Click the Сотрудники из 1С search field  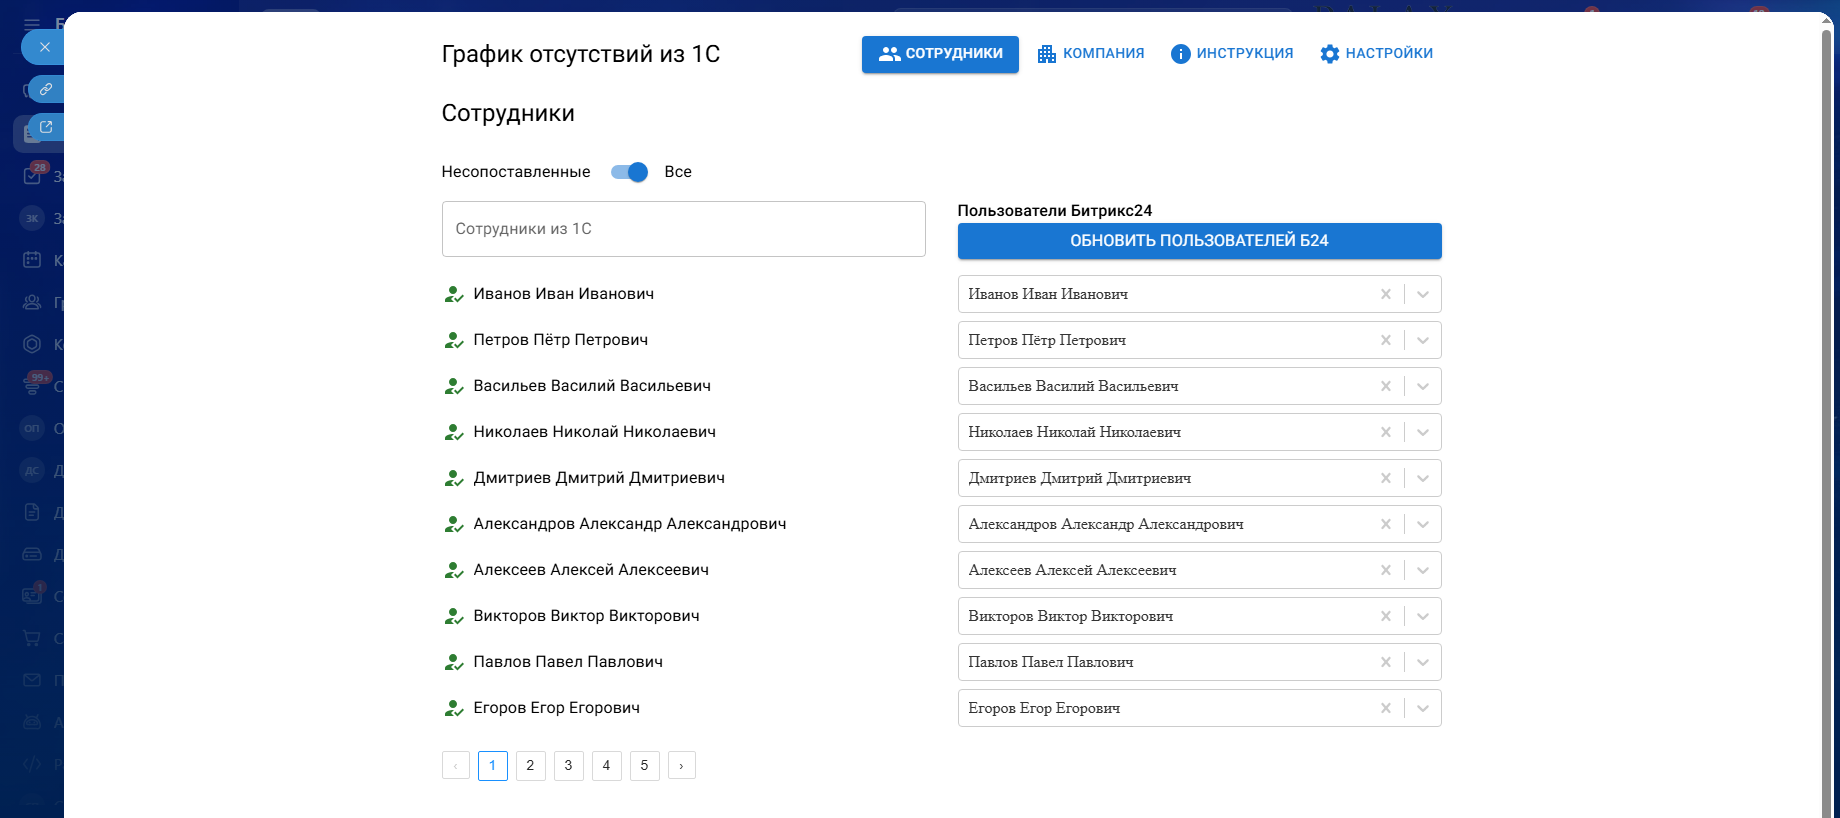click(683, 229)
